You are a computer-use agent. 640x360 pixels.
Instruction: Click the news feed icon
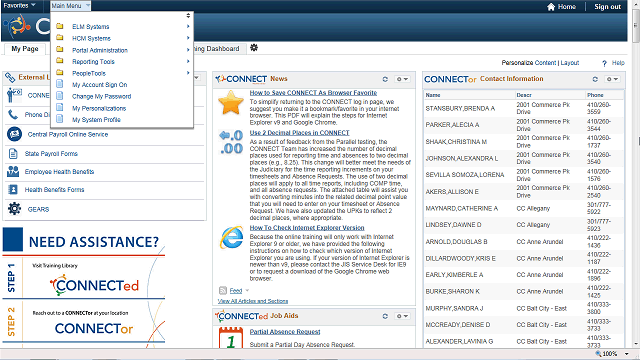[x=223, y=291]
